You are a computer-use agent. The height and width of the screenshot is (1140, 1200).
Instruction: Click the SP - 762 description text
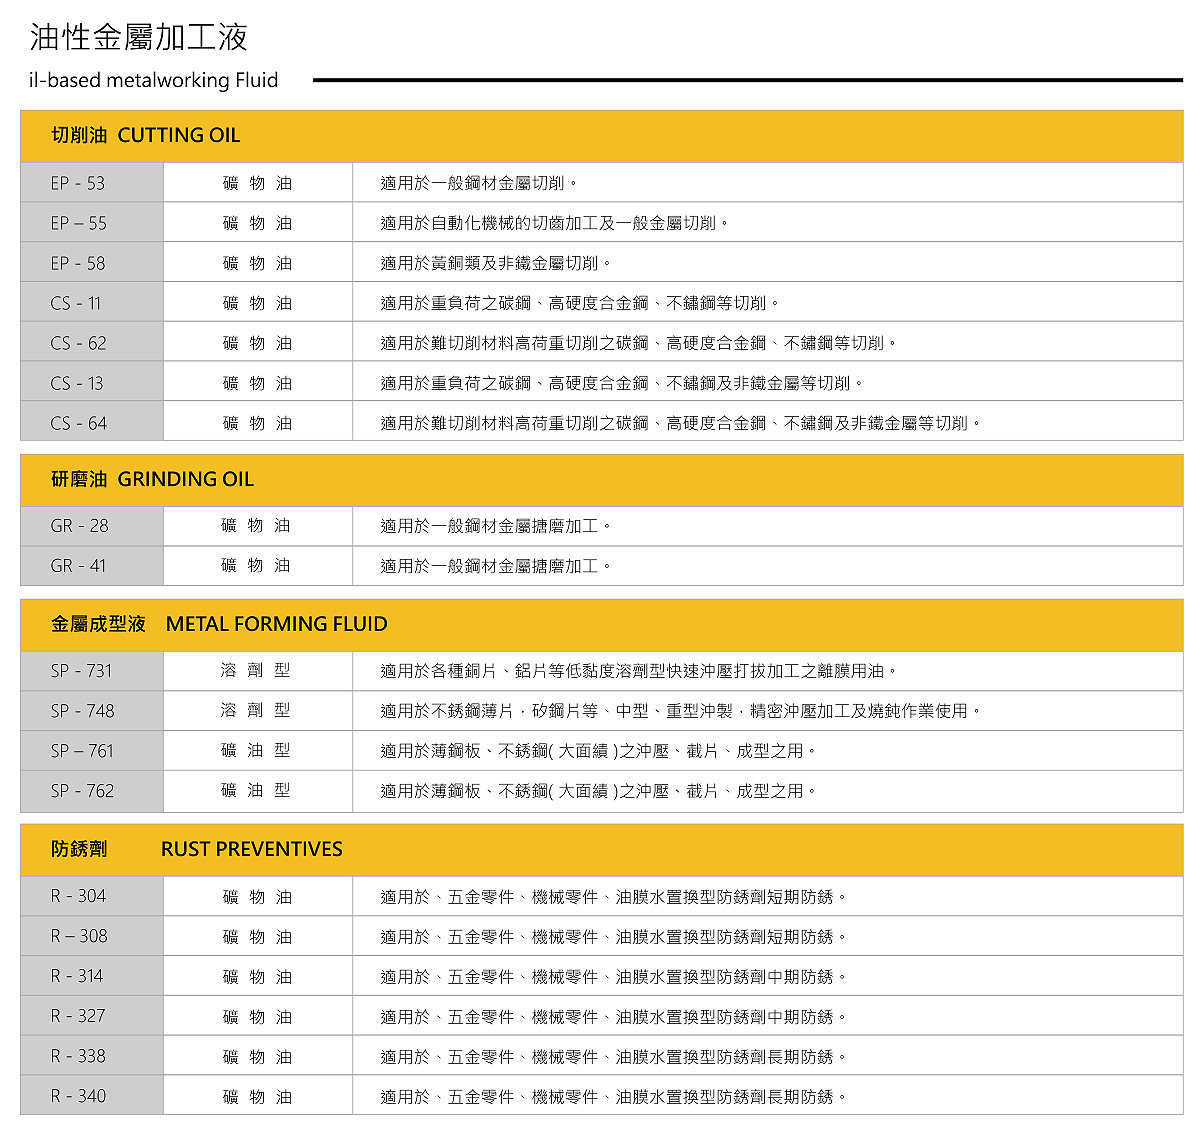coord(599,790)
